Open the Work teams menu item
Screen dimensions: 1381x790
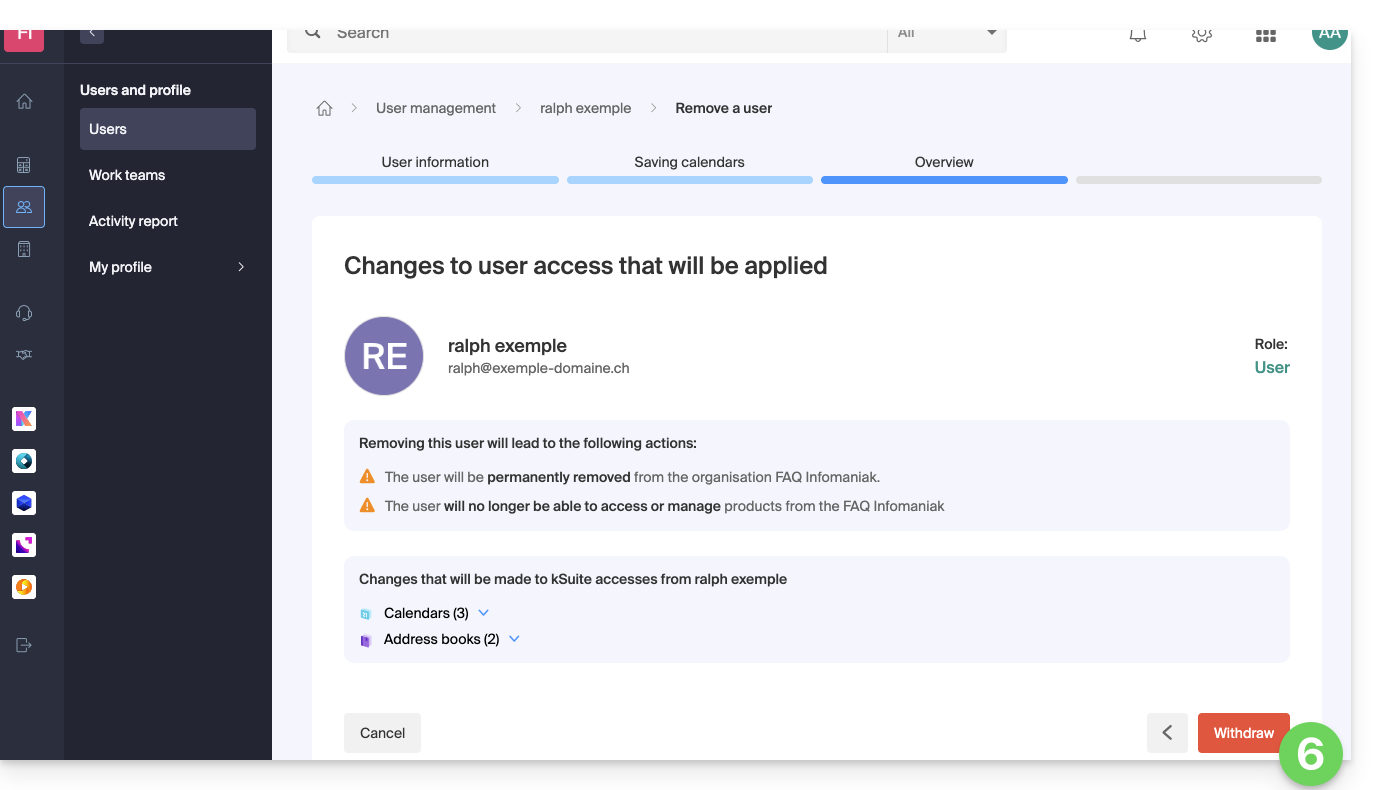tap(127, 175)
